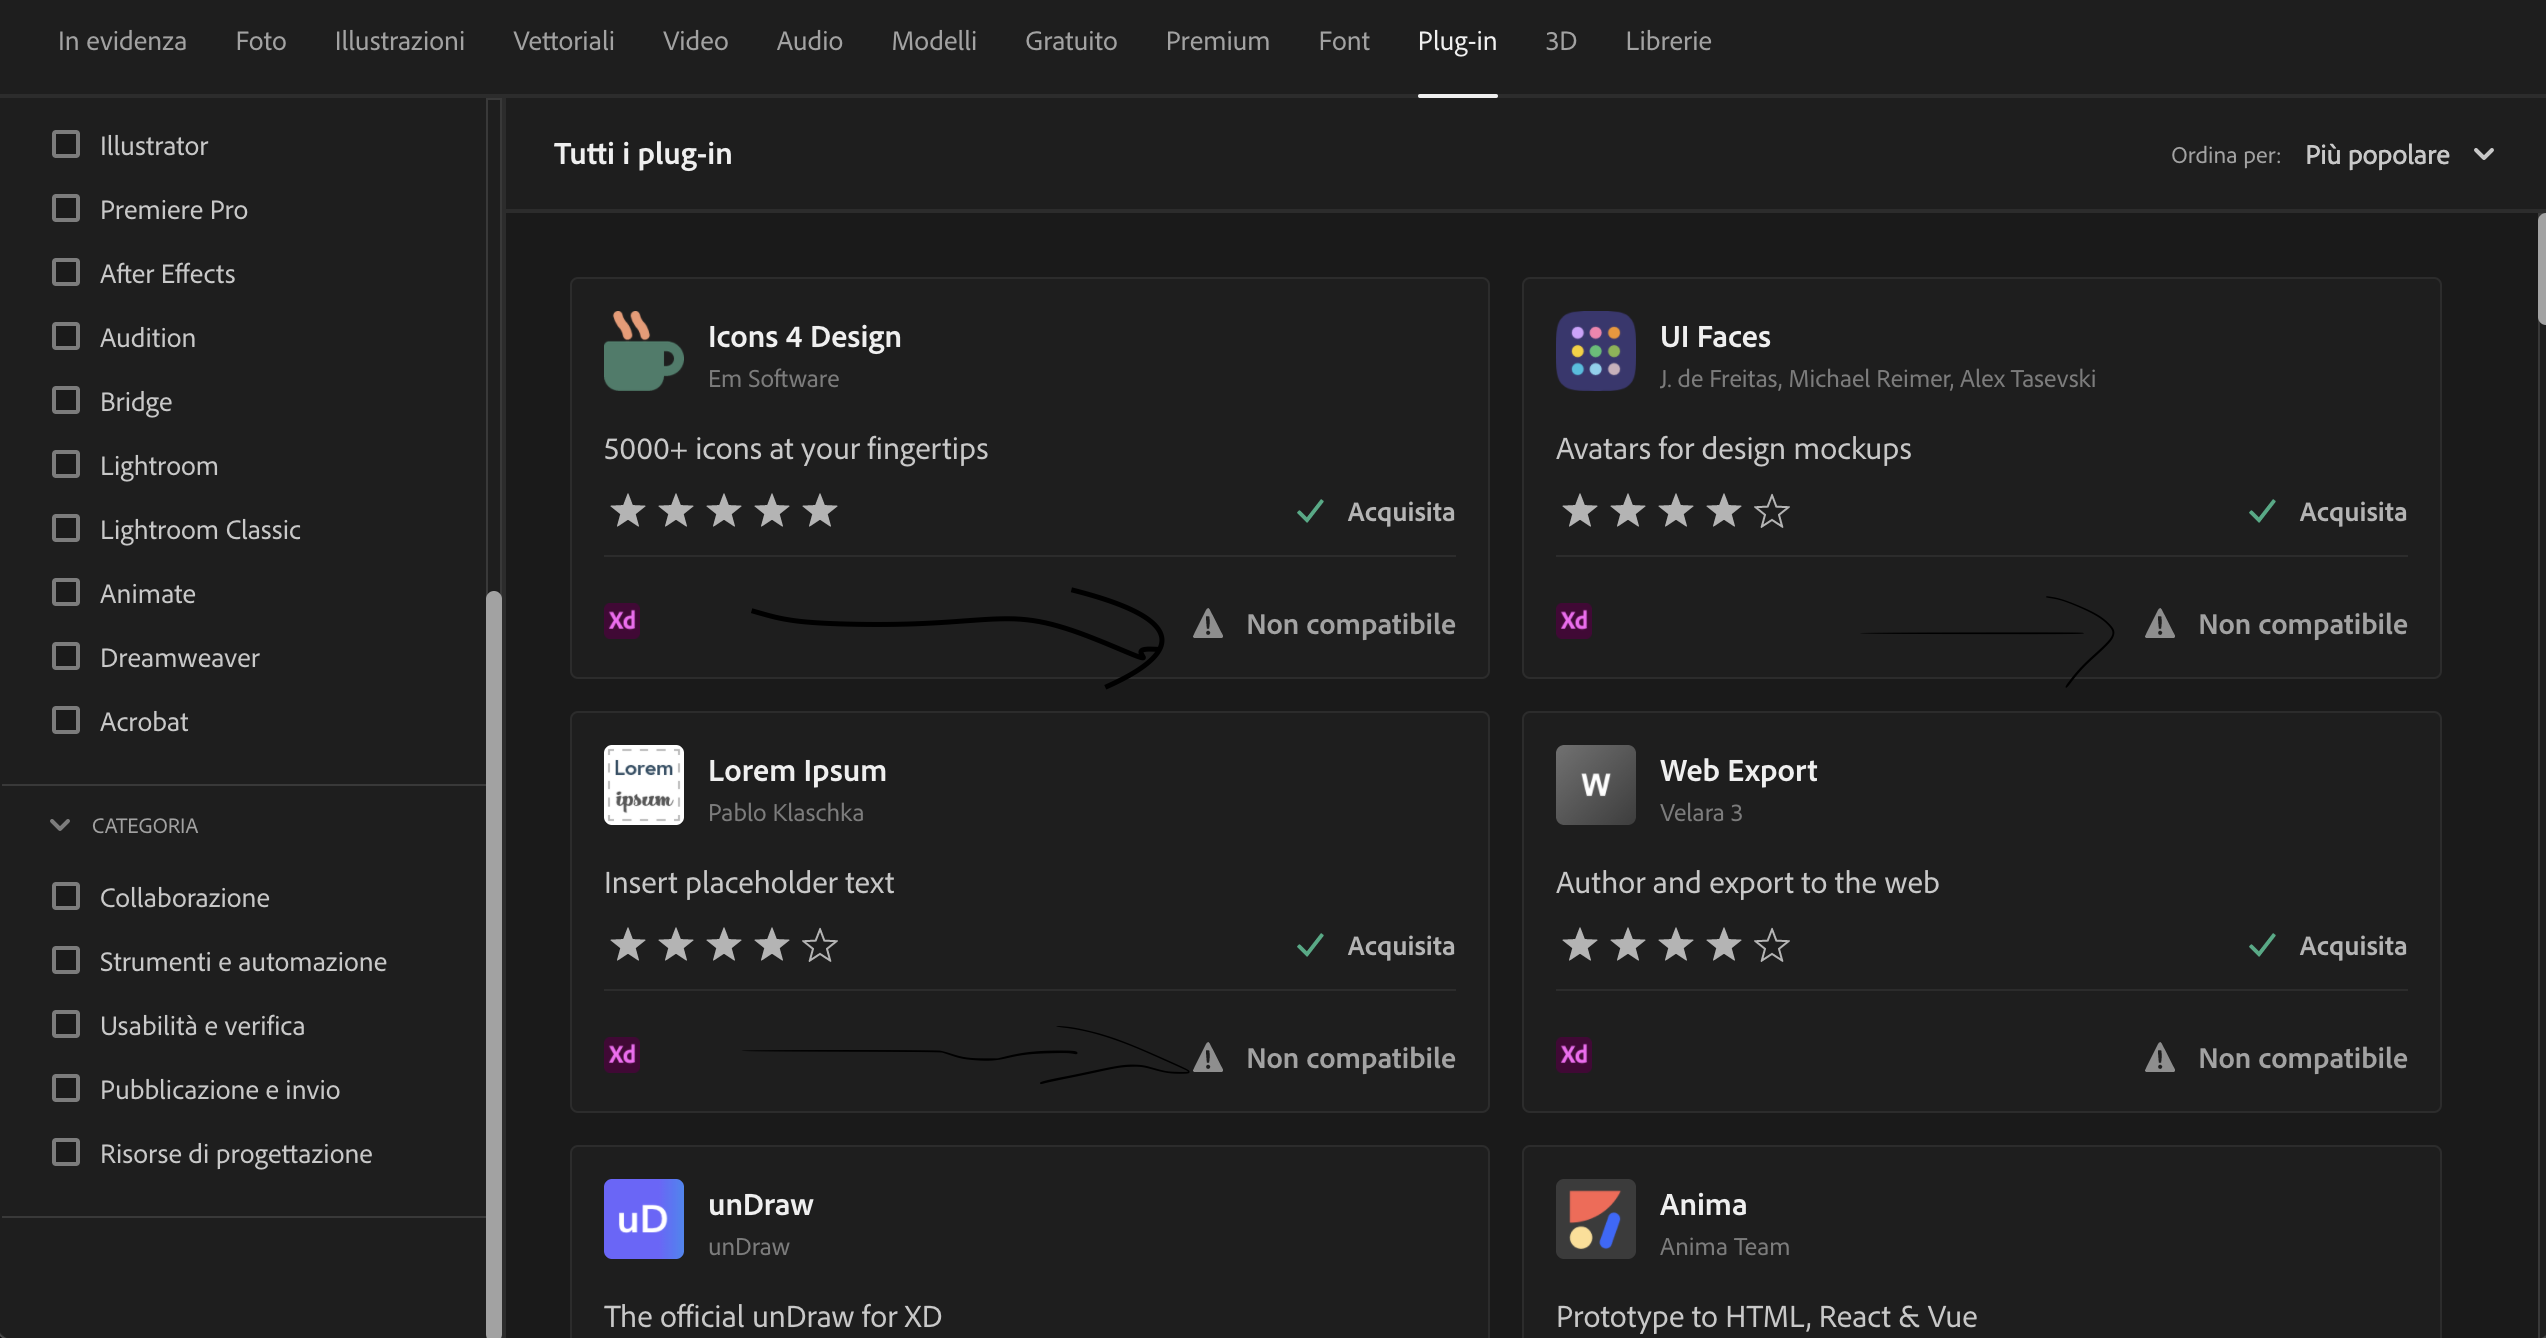
Task: Tick Strumenti e automazione checkbox
Action: coord(66,961)
